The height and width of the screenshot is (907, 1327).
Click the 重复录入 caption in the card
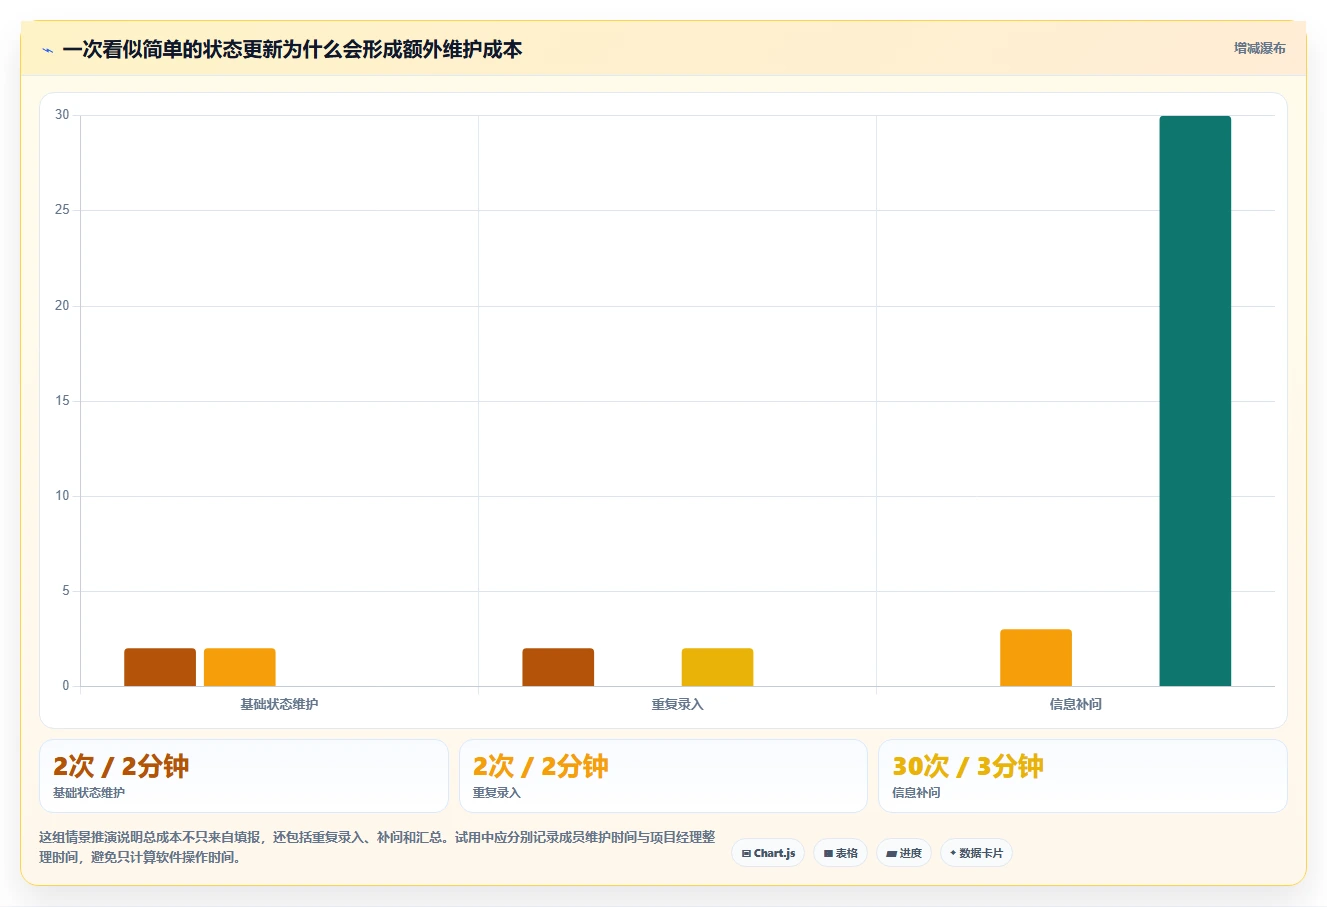(496, 793)
